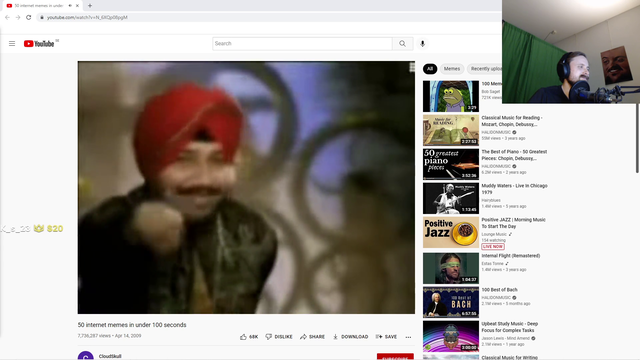Open Classical Music for Reading thumbnail
This screenshot has width=640, height=360.
(451, 130)
